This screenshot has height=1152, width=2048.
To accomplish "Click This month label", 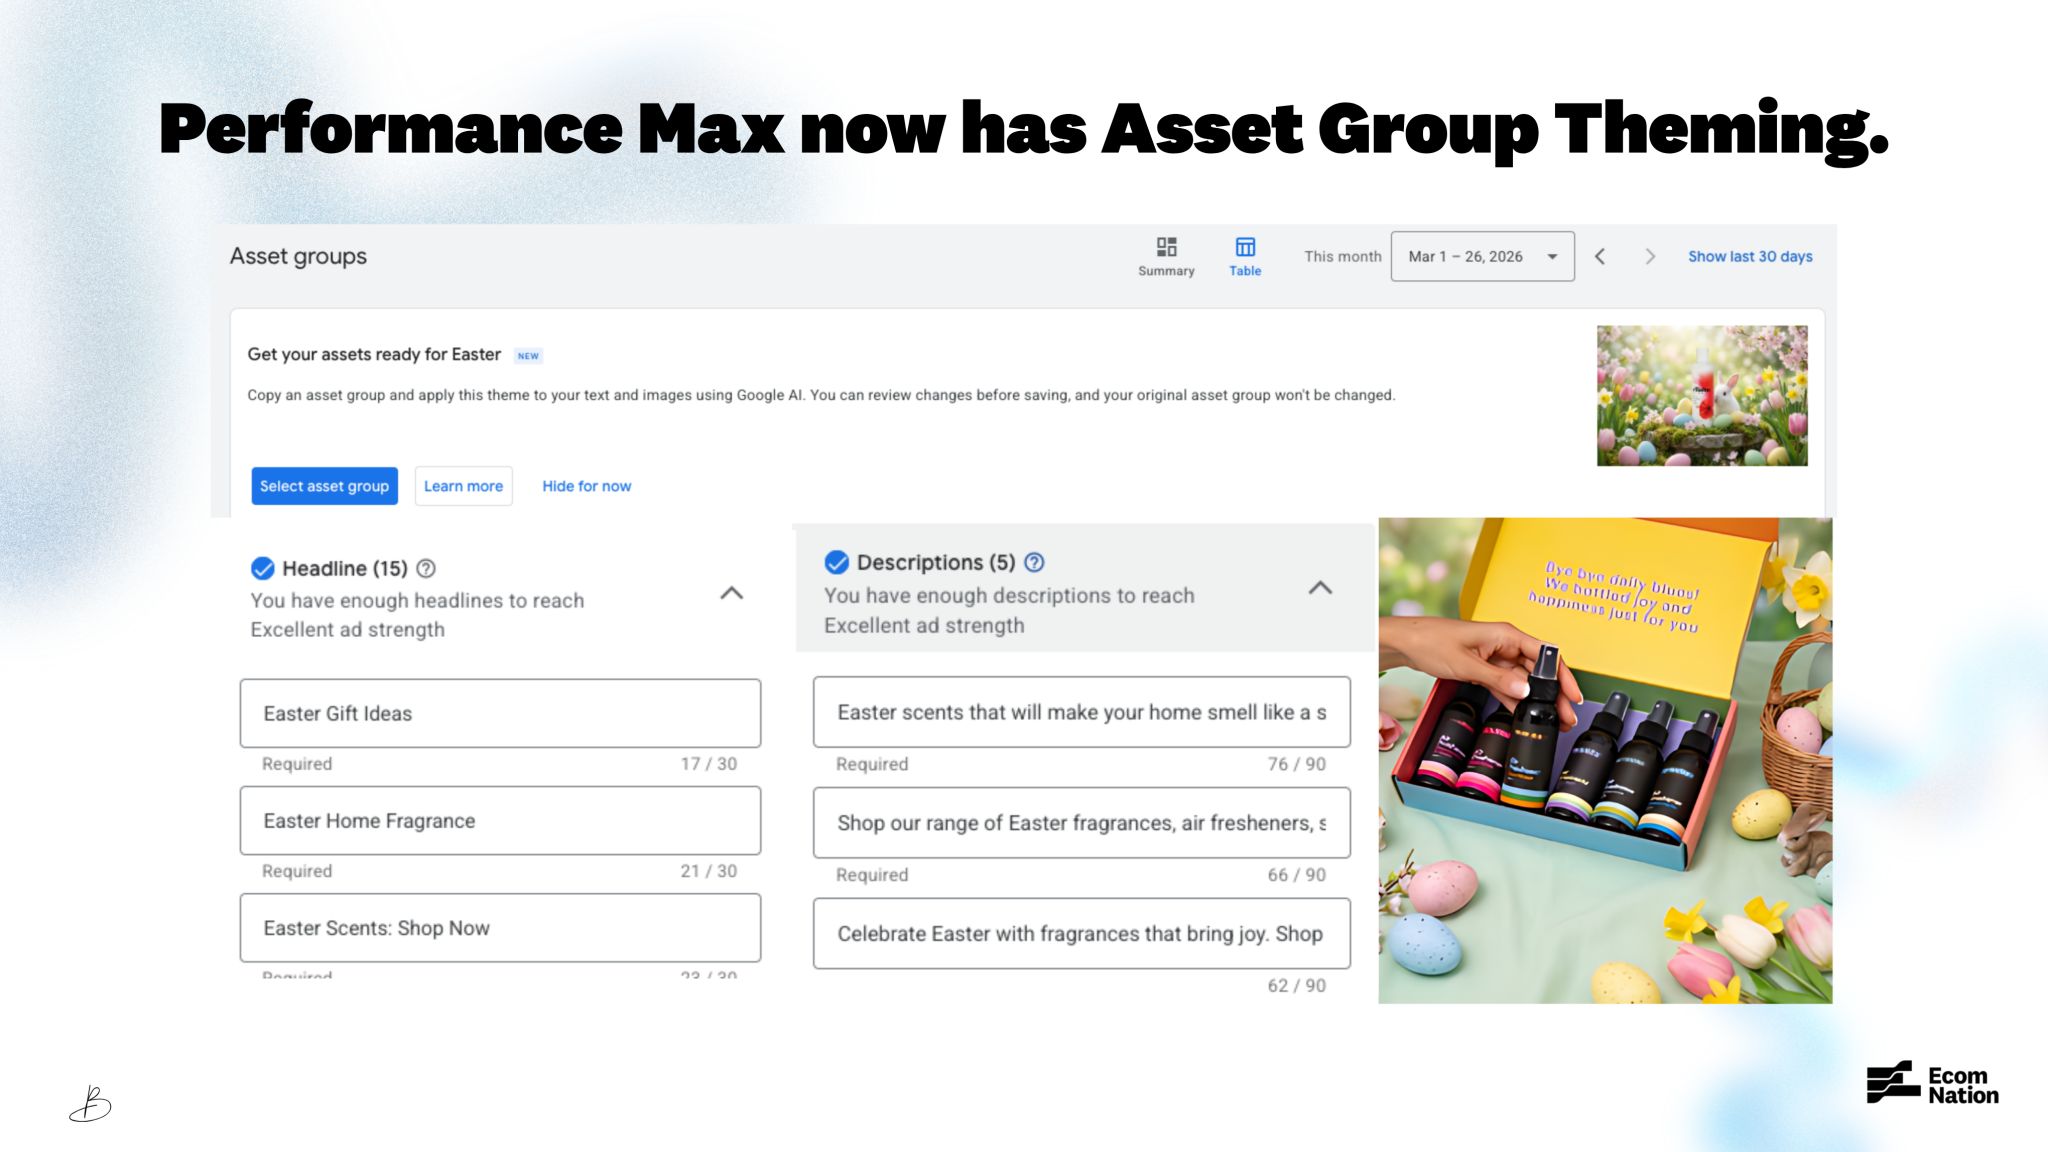I will [1341, 256].
